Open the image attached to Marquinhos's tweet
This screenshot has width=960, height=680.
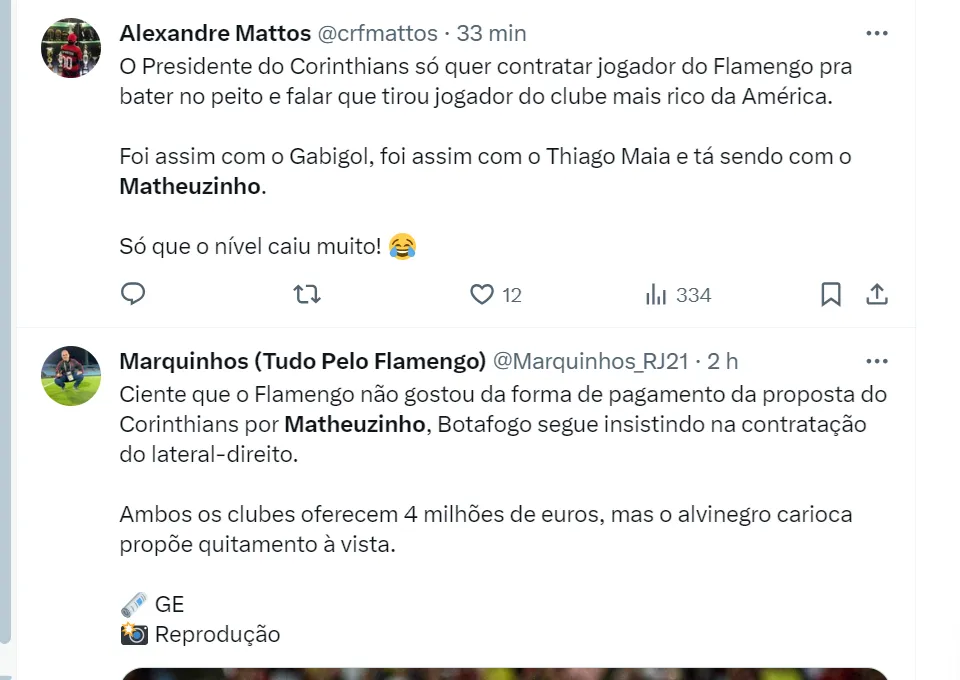point(505,673)
